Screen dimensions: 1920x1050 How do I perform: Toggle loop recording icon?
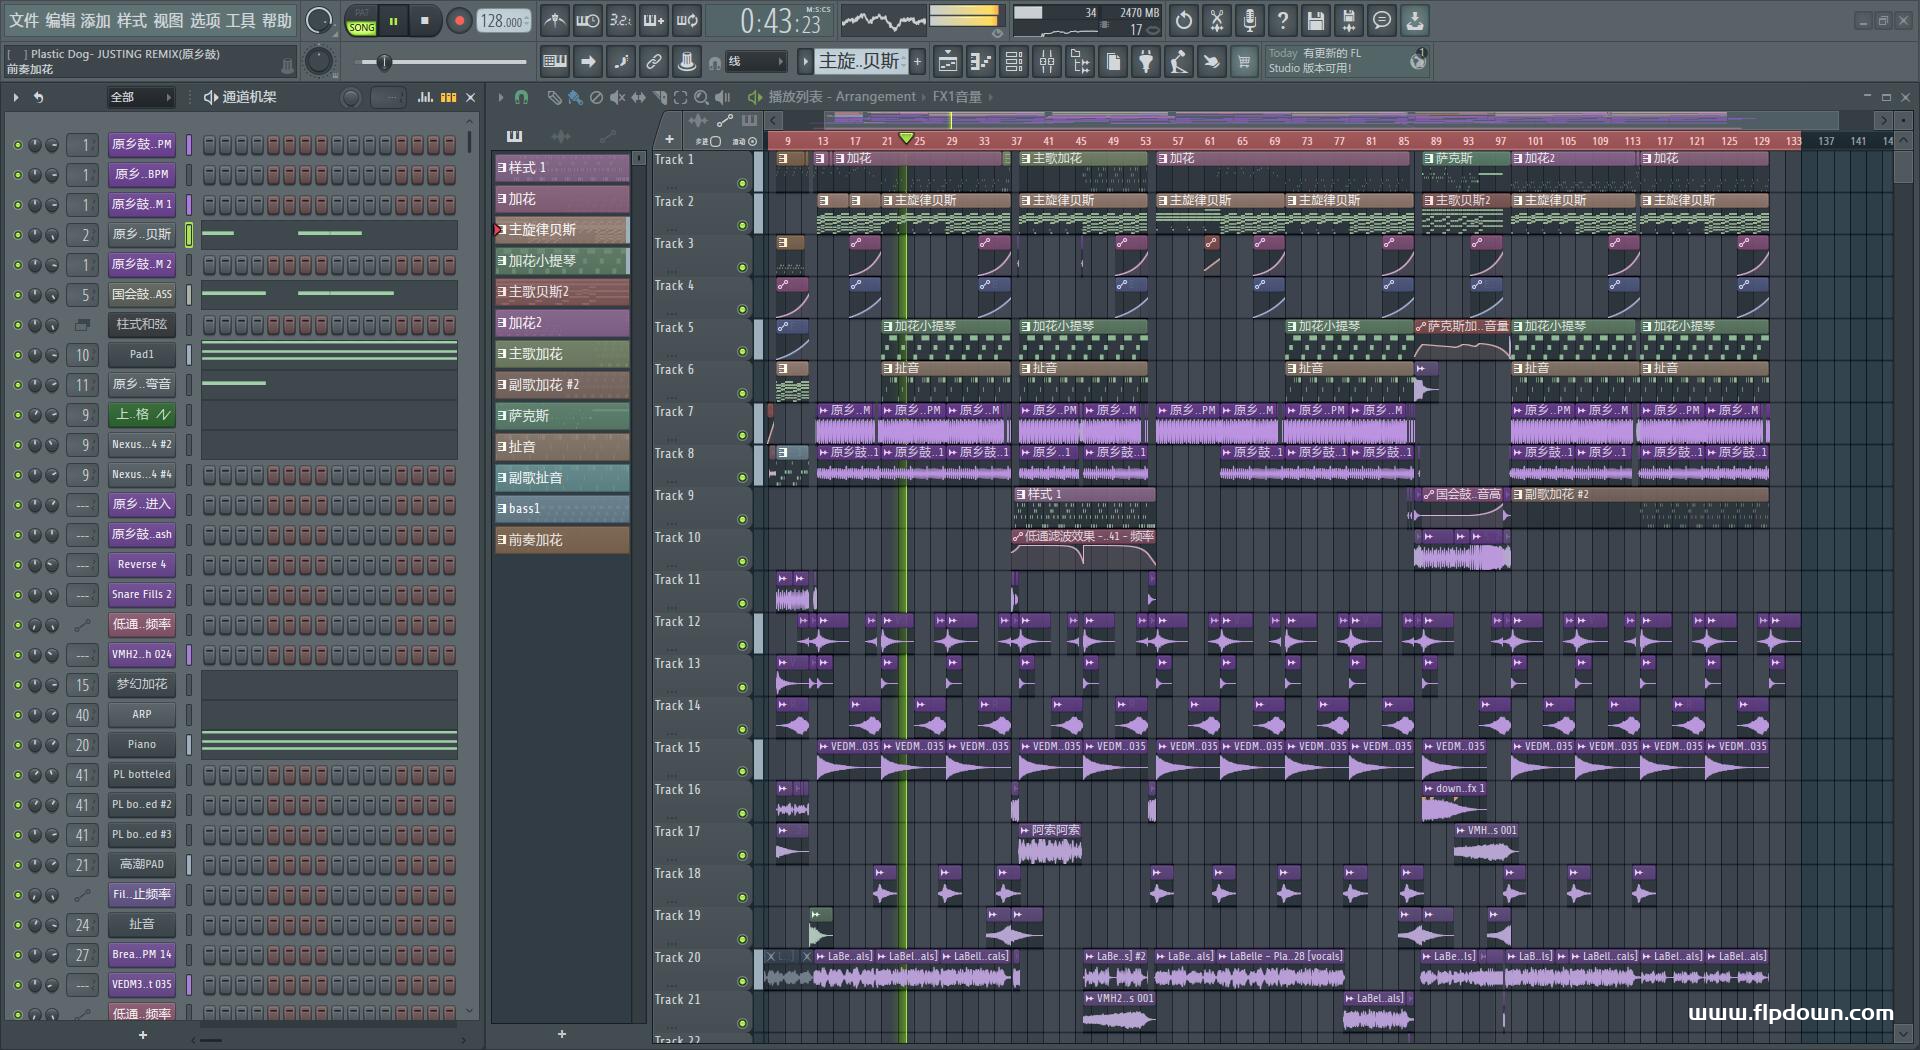click(687, 20)
